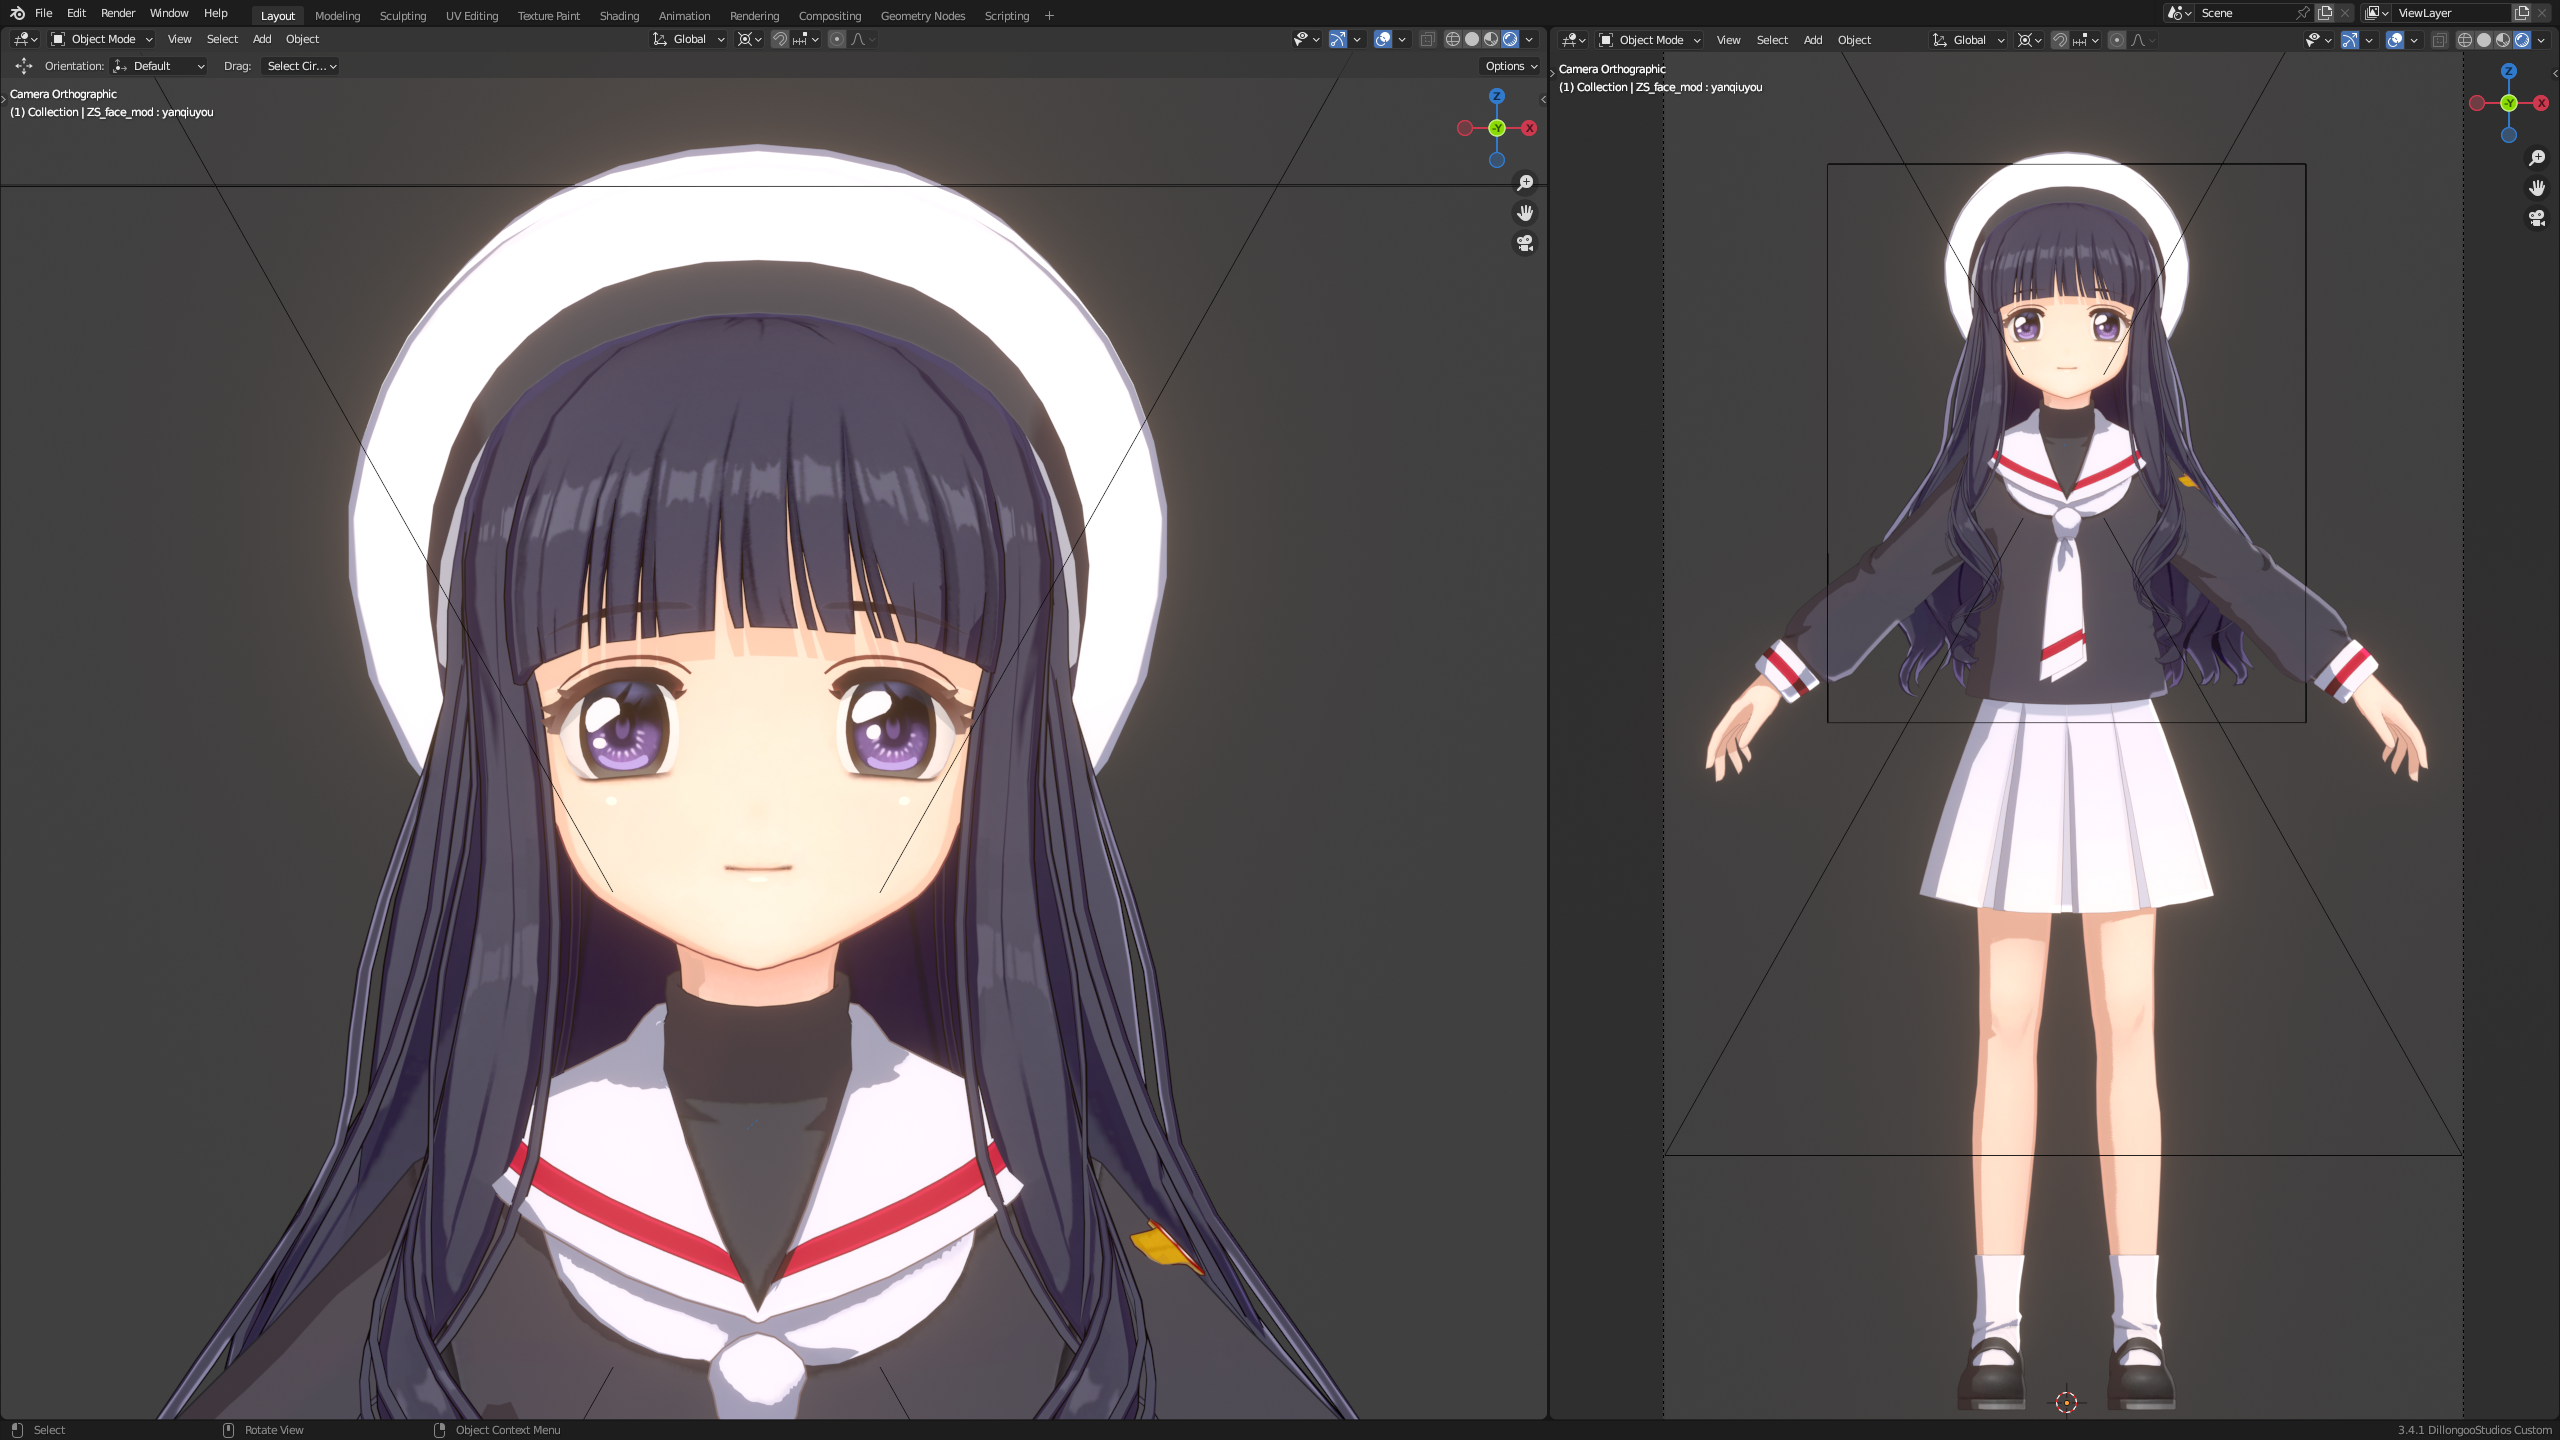The image size is (2560, 1440).
Task: Open left viewport gizmo options arrow
Action: 1357,39
